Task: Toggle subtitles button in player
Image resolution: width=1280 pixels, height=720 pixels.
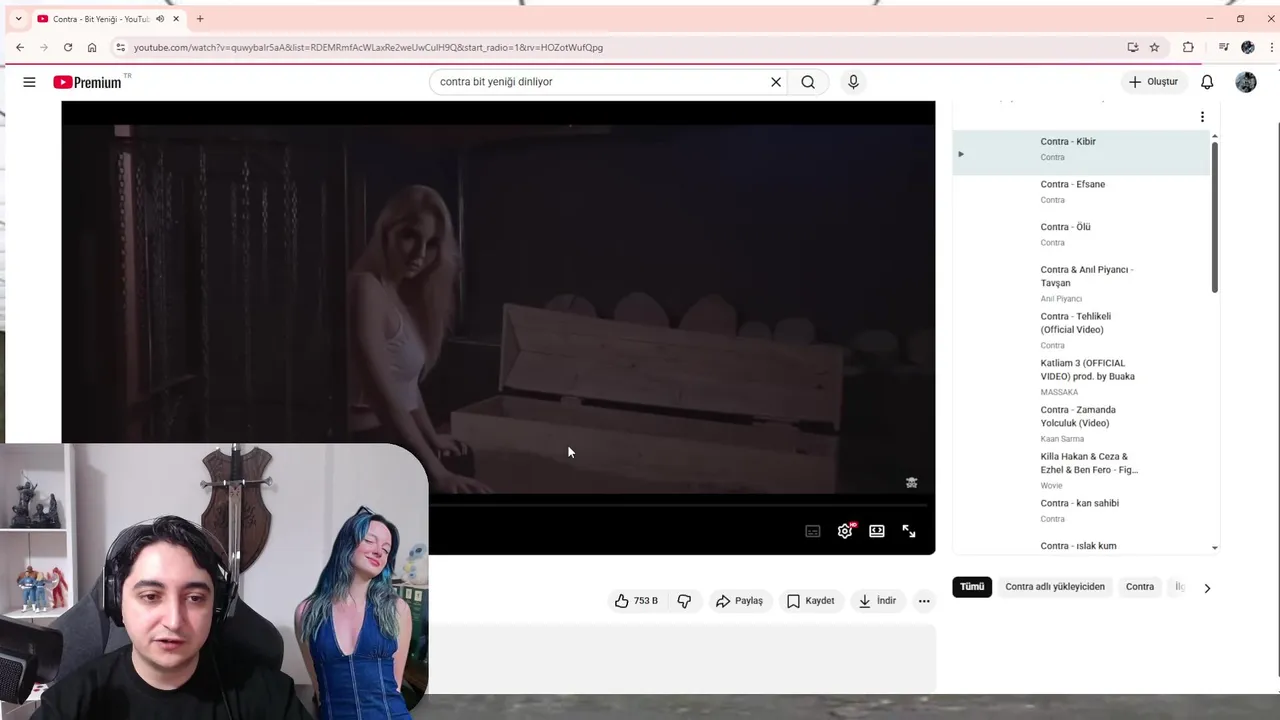Action: coord(813,531)
